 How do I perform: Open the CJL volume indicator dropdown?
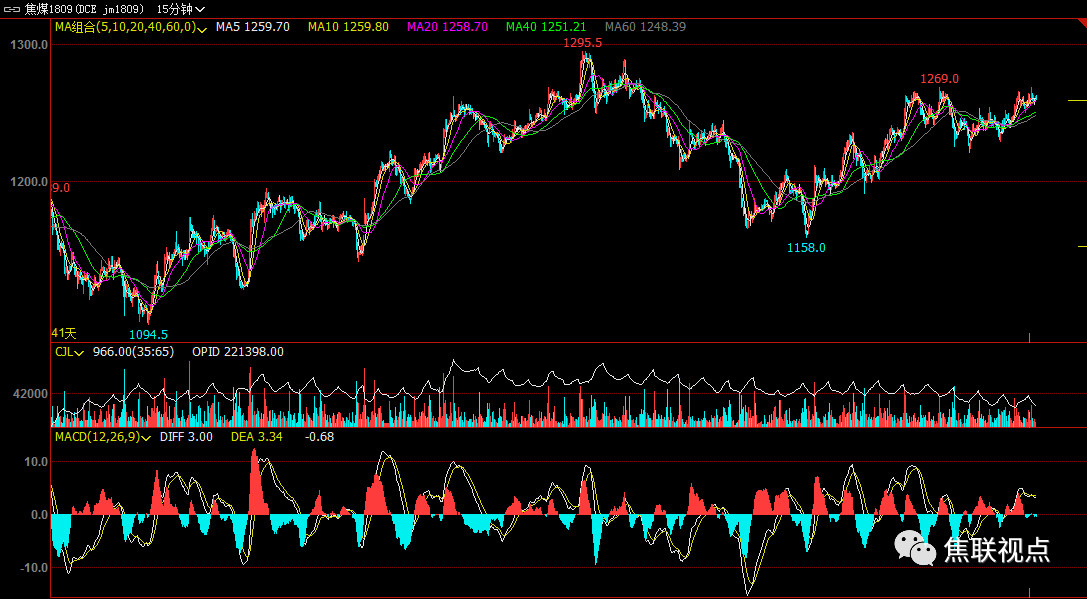coord(69,352)
